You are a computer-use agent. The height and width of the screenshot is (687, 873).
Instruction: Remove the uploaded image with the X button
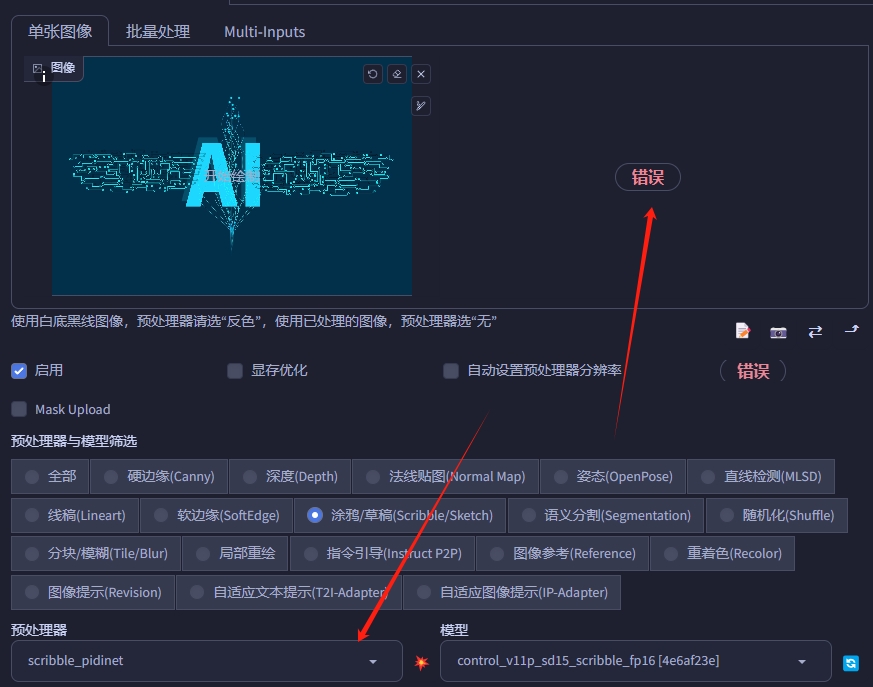(x=419, y=73)
